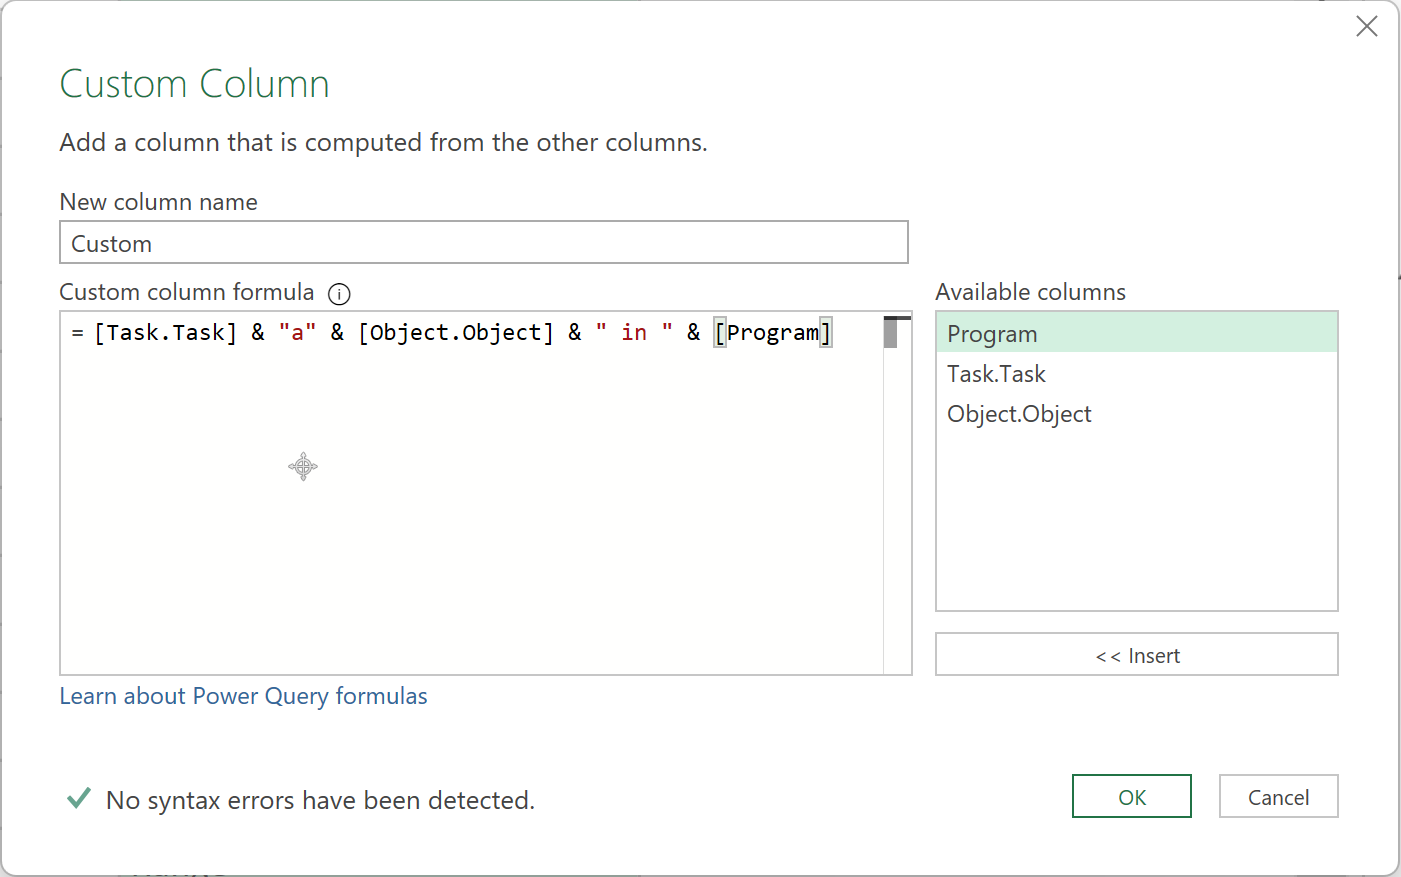Screen dimensions: 1401x877
Task: Click the formula editor scrollbar thumb
Action: (890, 332)
